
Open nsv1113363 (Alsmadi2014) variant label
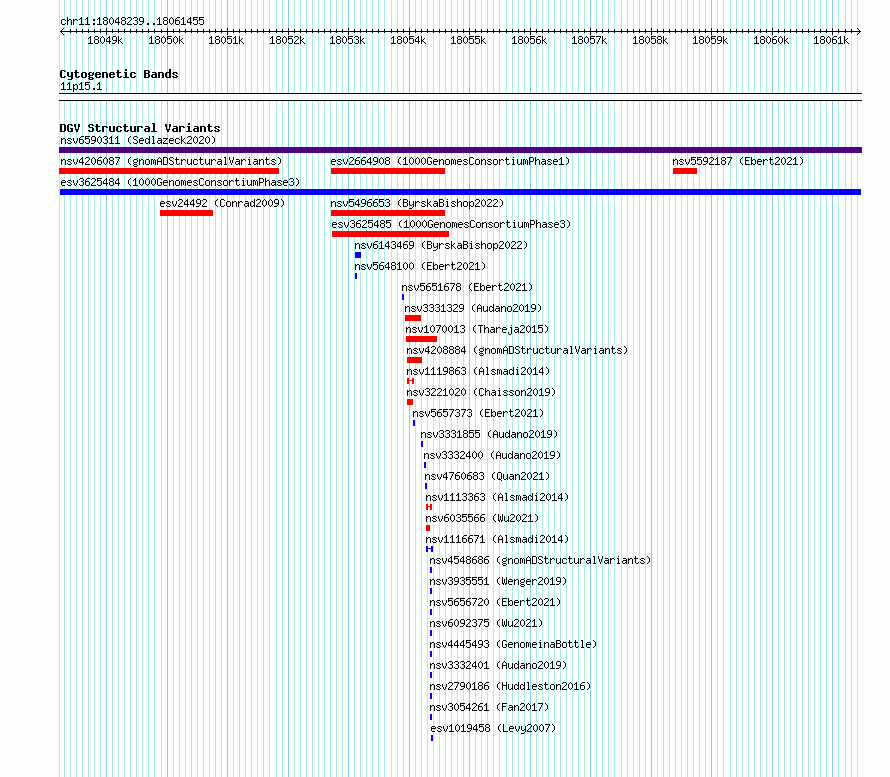[x=497, y=497]
